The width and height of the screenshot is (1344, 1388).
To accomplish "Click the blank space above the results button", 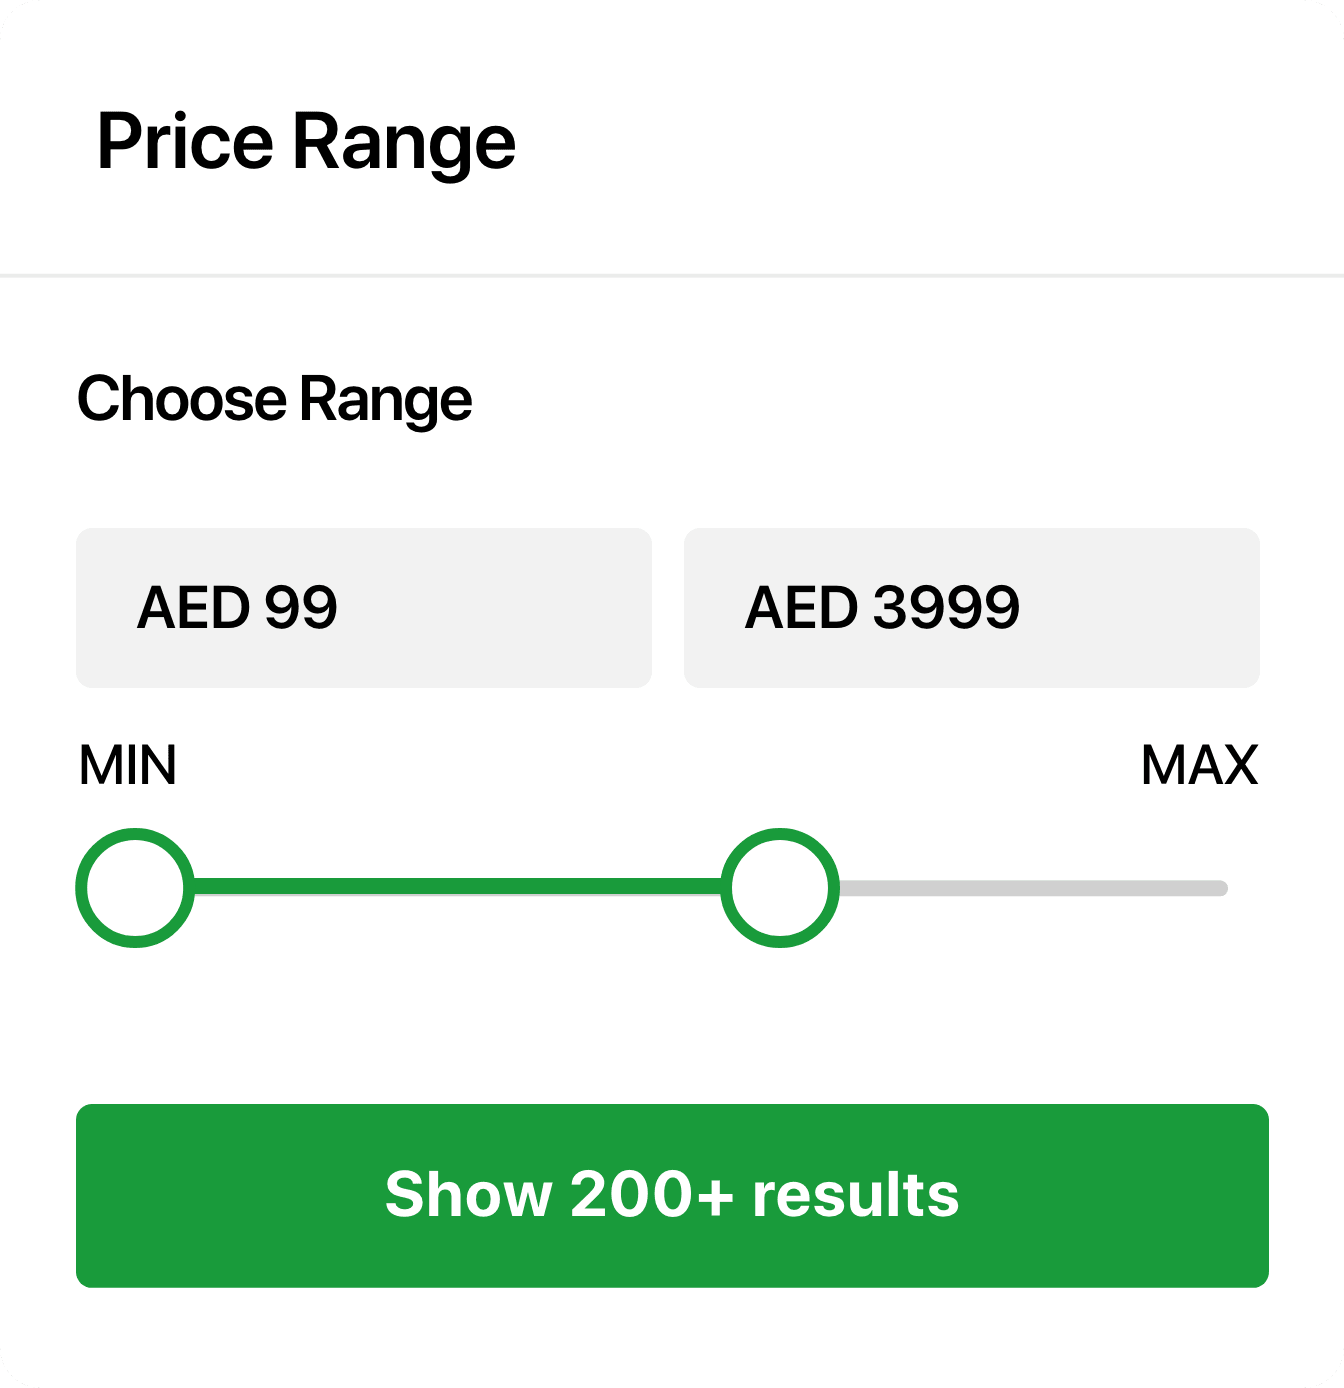I will (x=672, y=1030).
